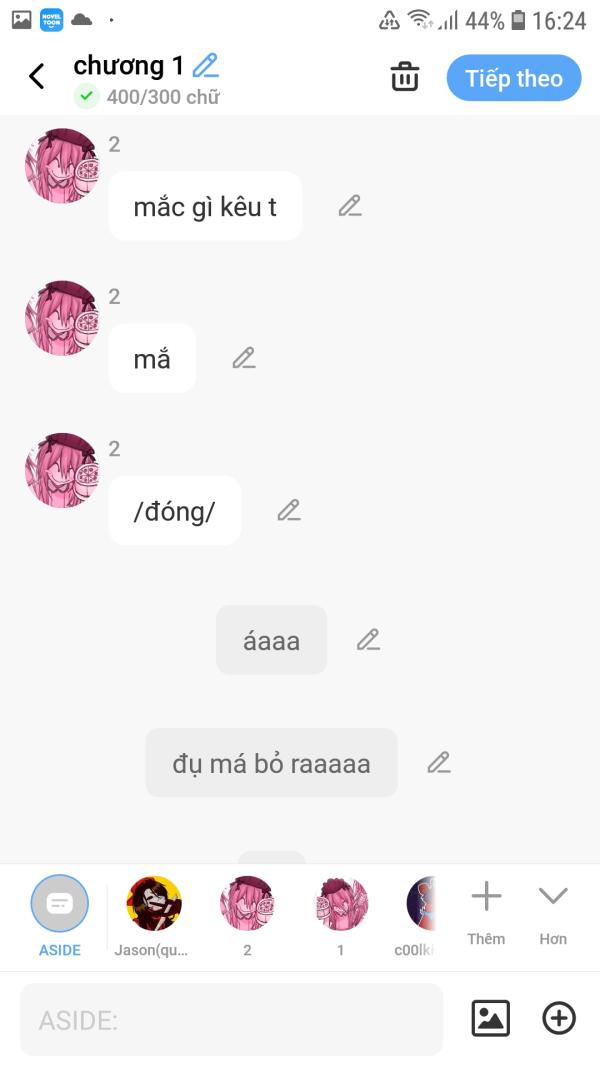600x1067 pixels.
Task: Open the "/đóng/" message bubble
Action: [x=174, y=510]
